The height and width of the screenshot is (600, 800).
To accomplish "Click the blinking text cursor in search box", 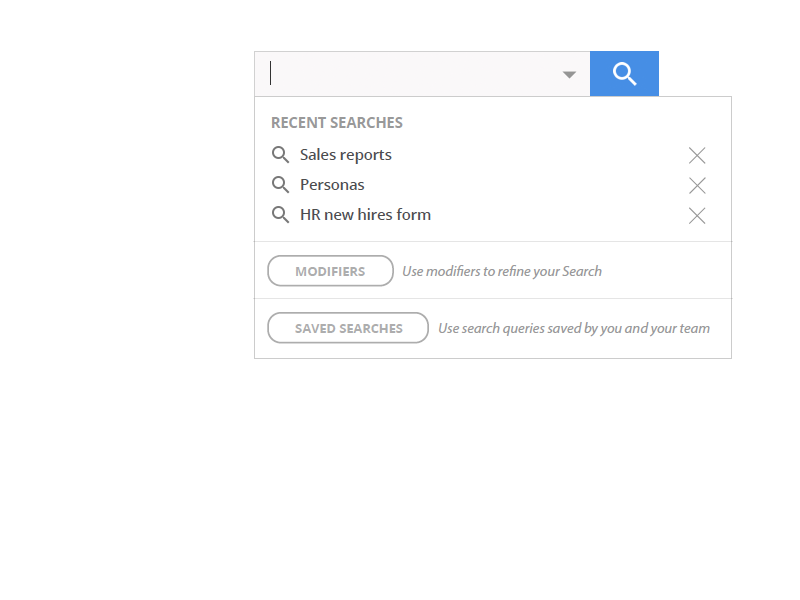I will point(271,74).
